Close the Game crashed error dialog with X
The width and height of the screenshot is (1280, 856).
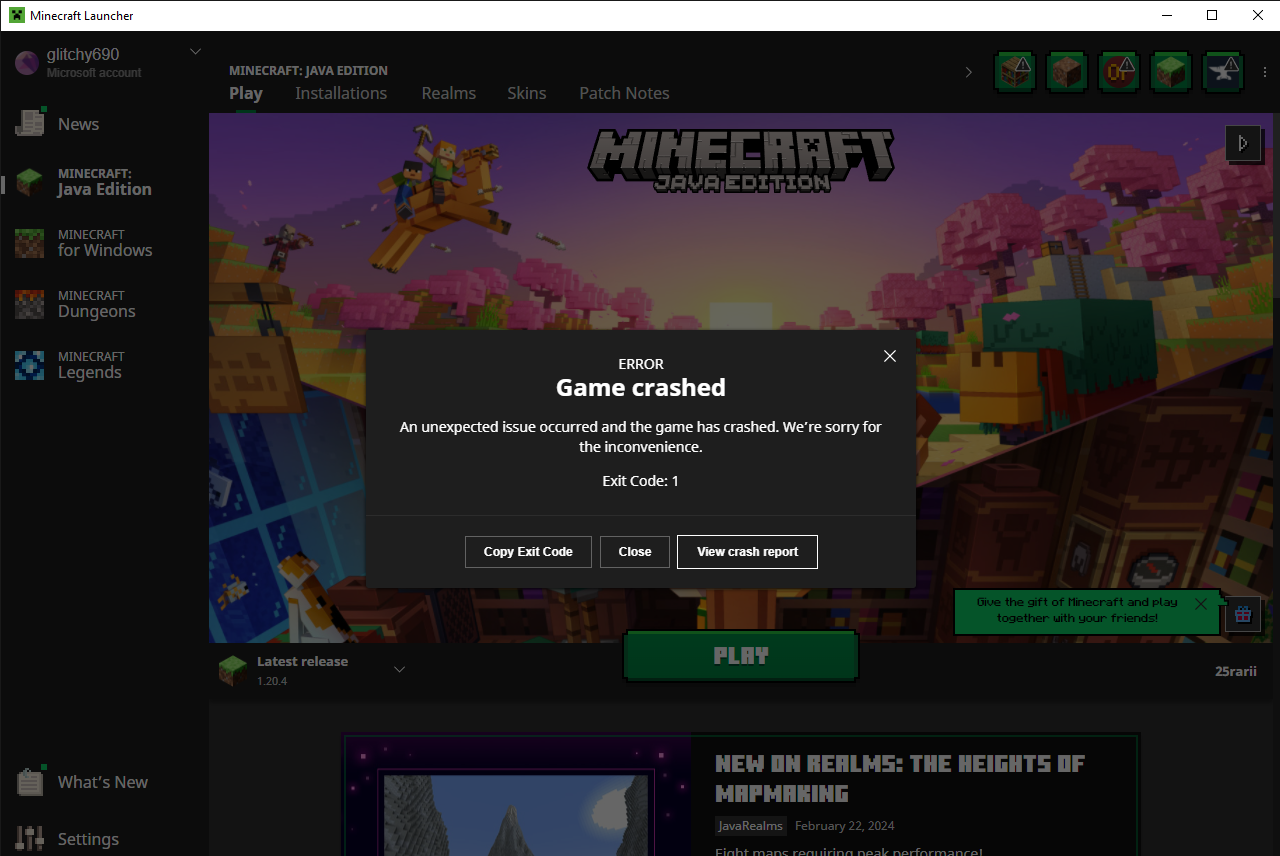coord(890,356)
